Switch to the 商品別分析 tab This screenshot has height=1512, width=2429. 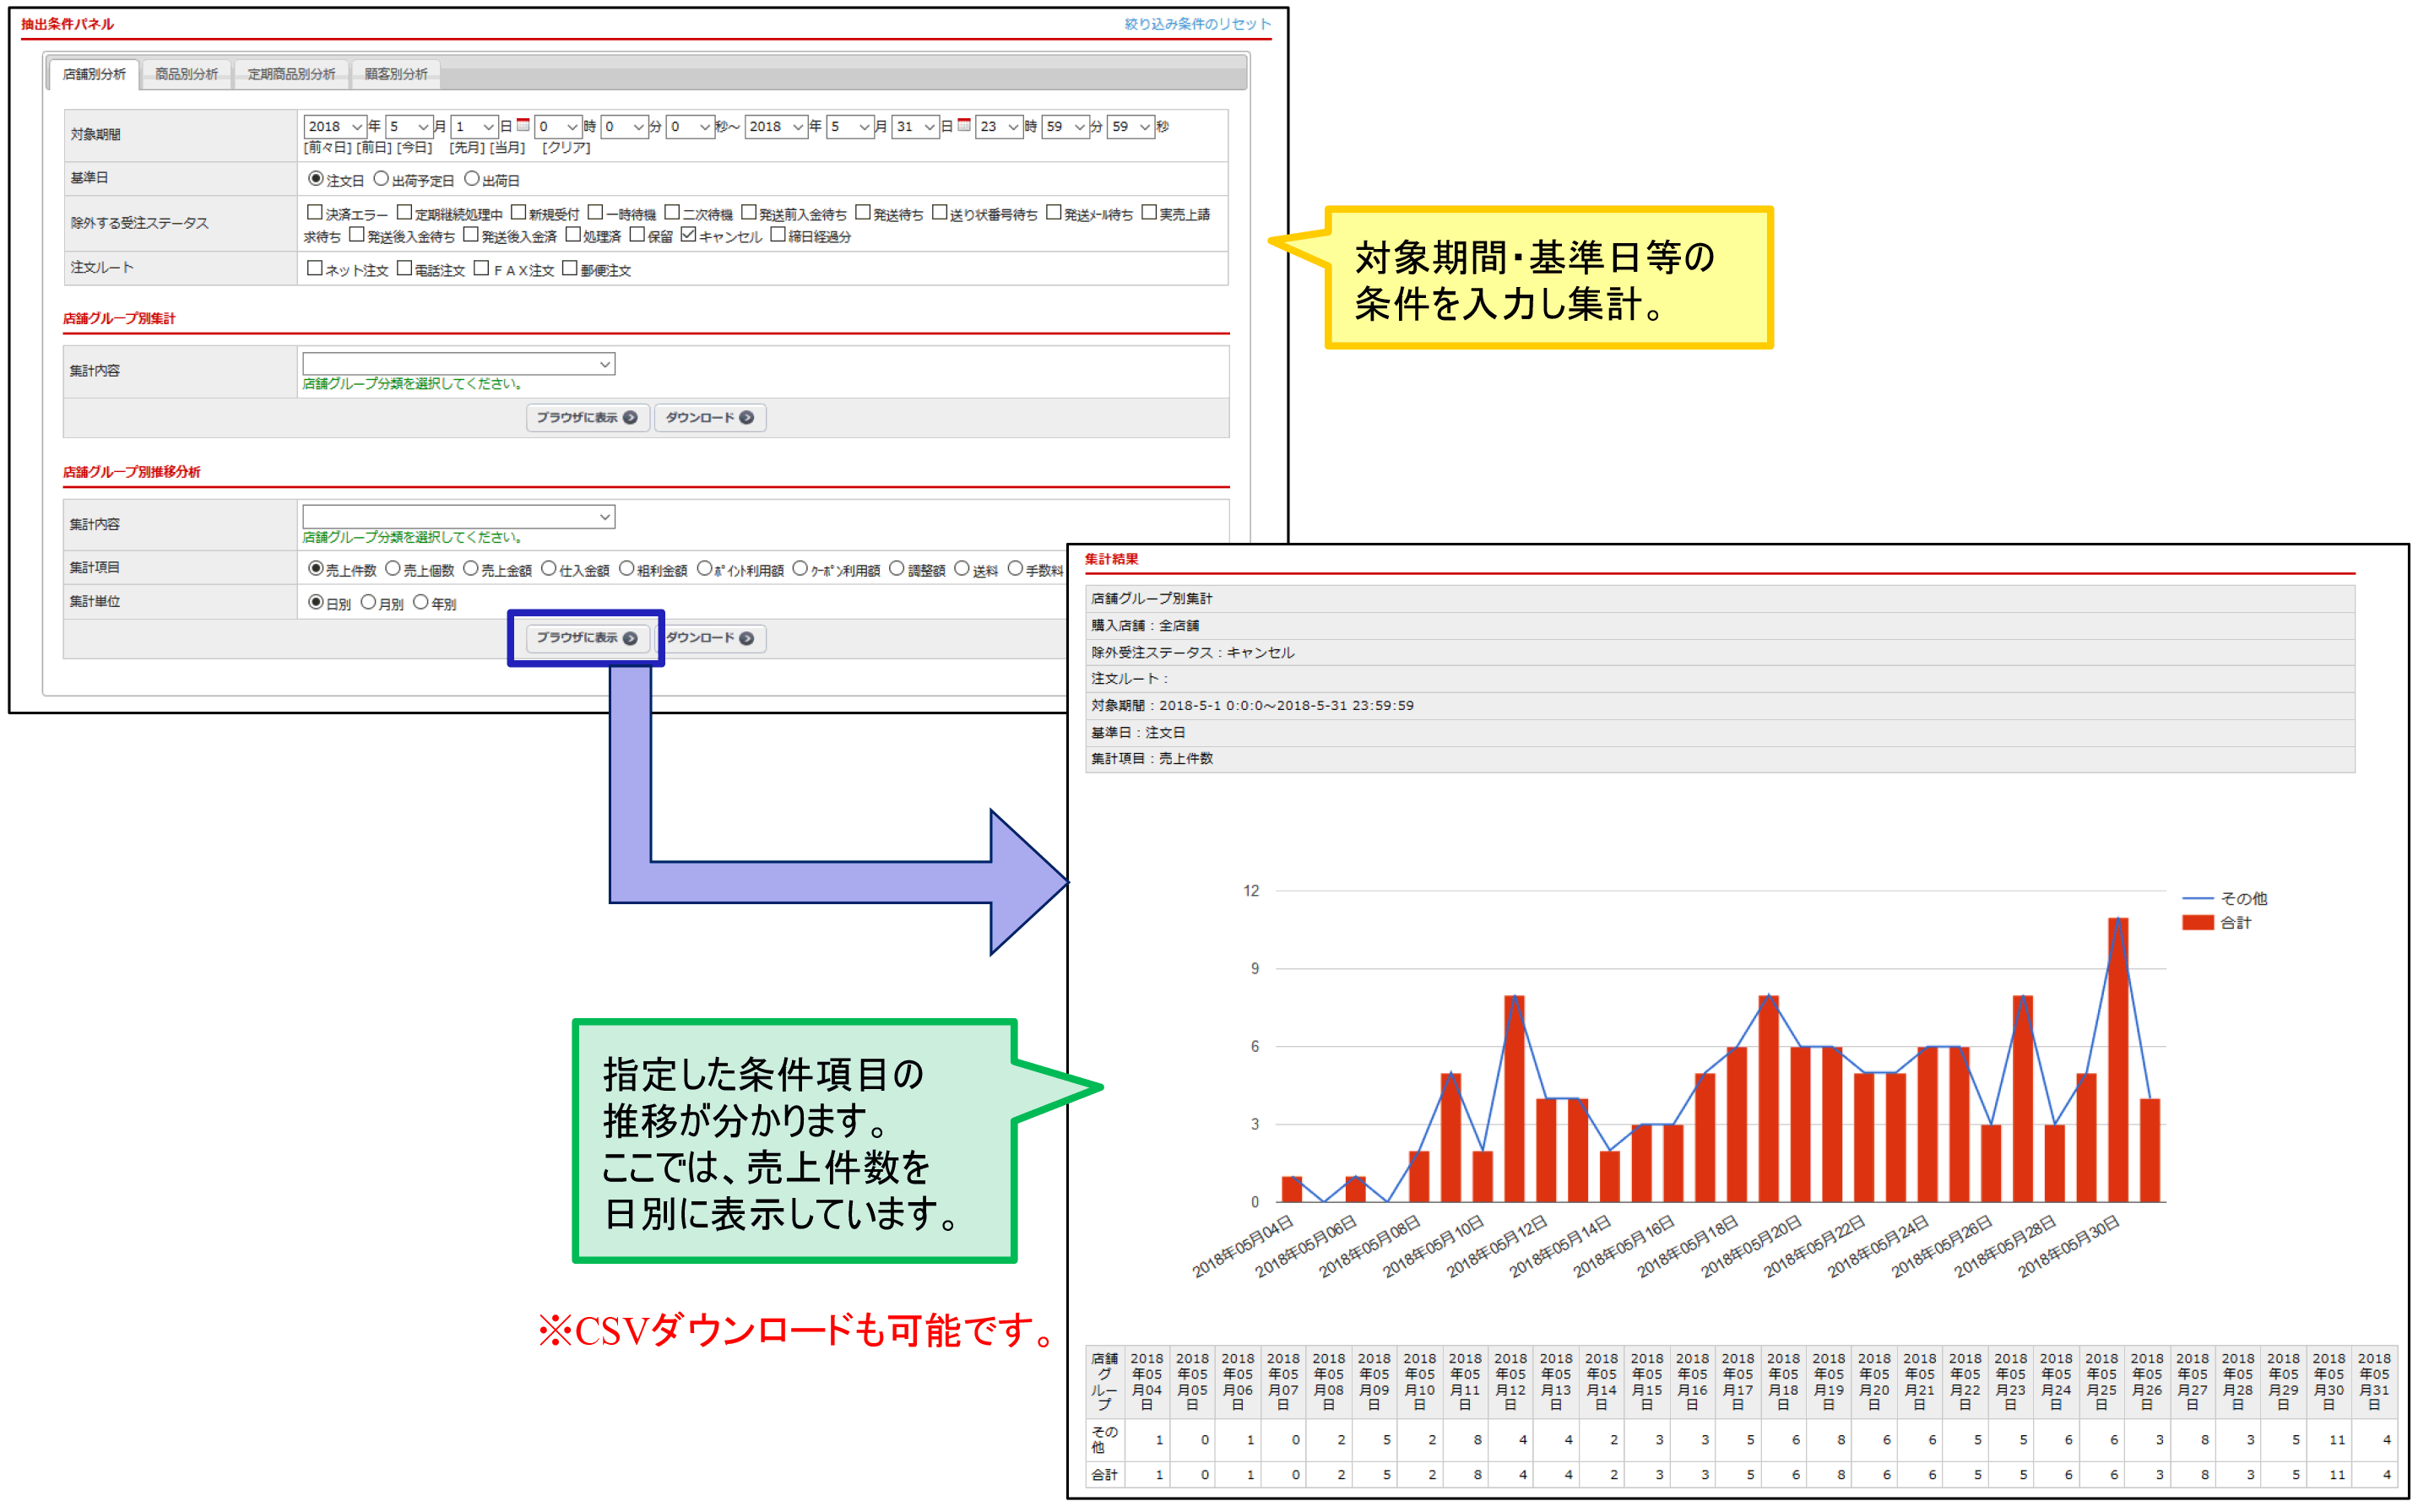point(186,74)
